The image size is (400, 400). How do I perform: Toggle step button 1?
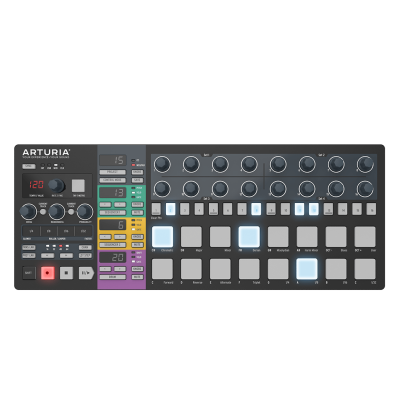156,209
